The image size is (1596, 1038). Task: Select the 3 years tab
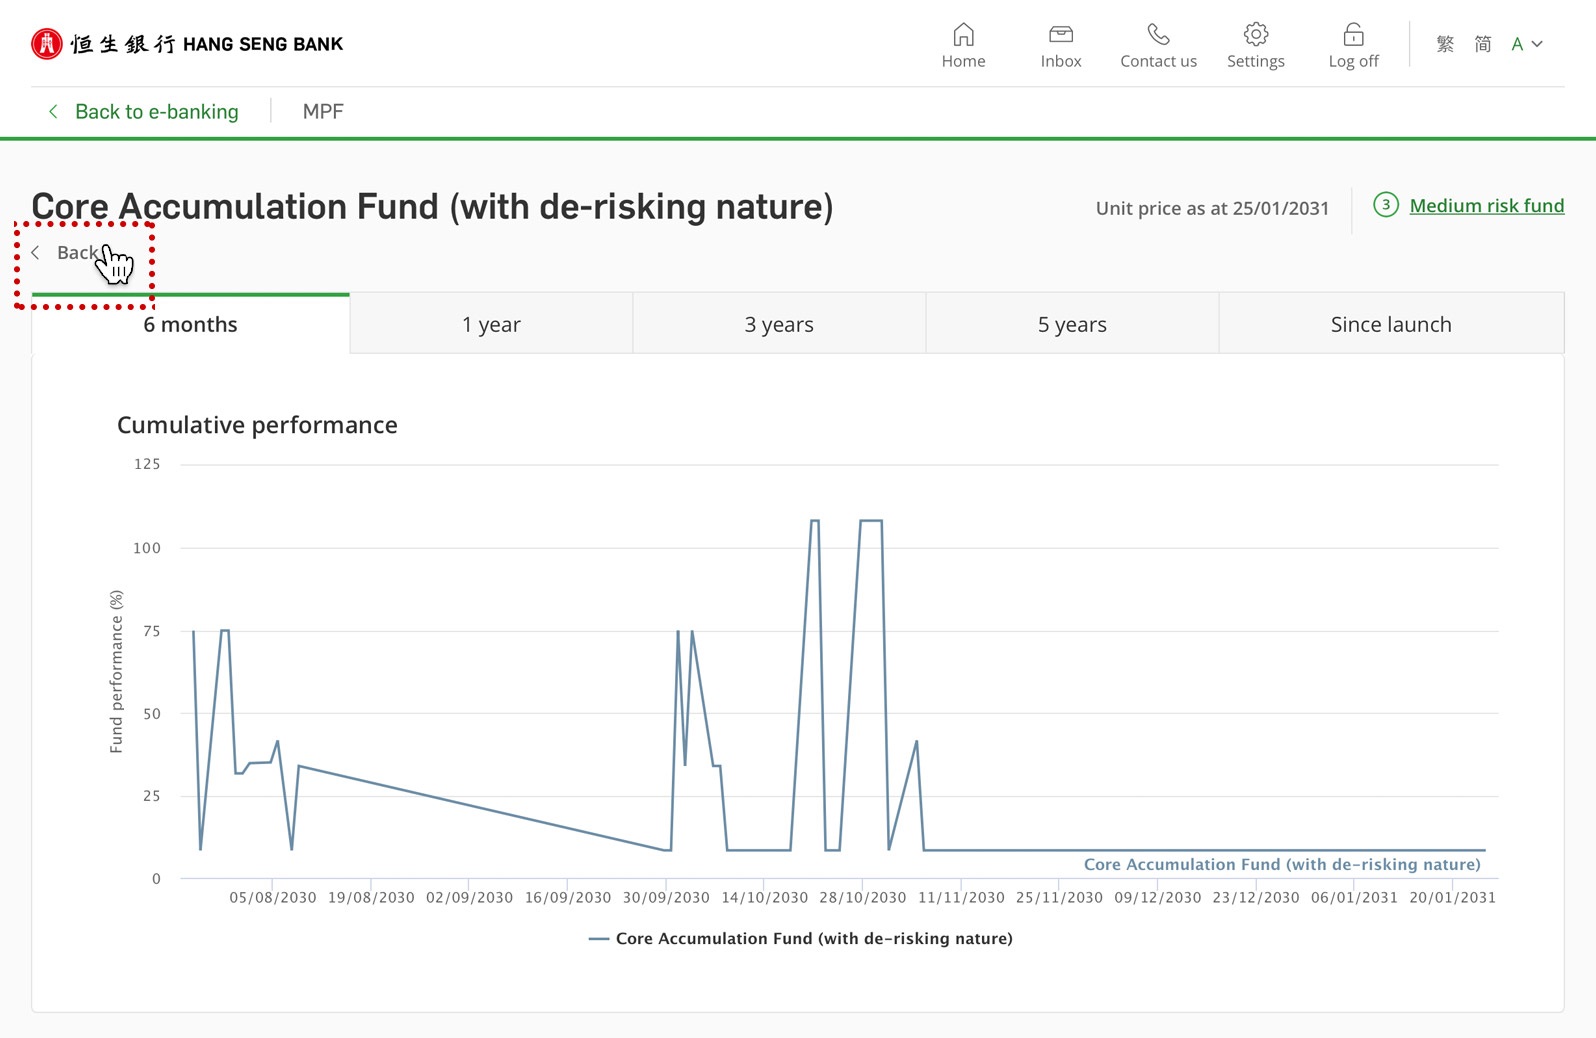(779, 324)
